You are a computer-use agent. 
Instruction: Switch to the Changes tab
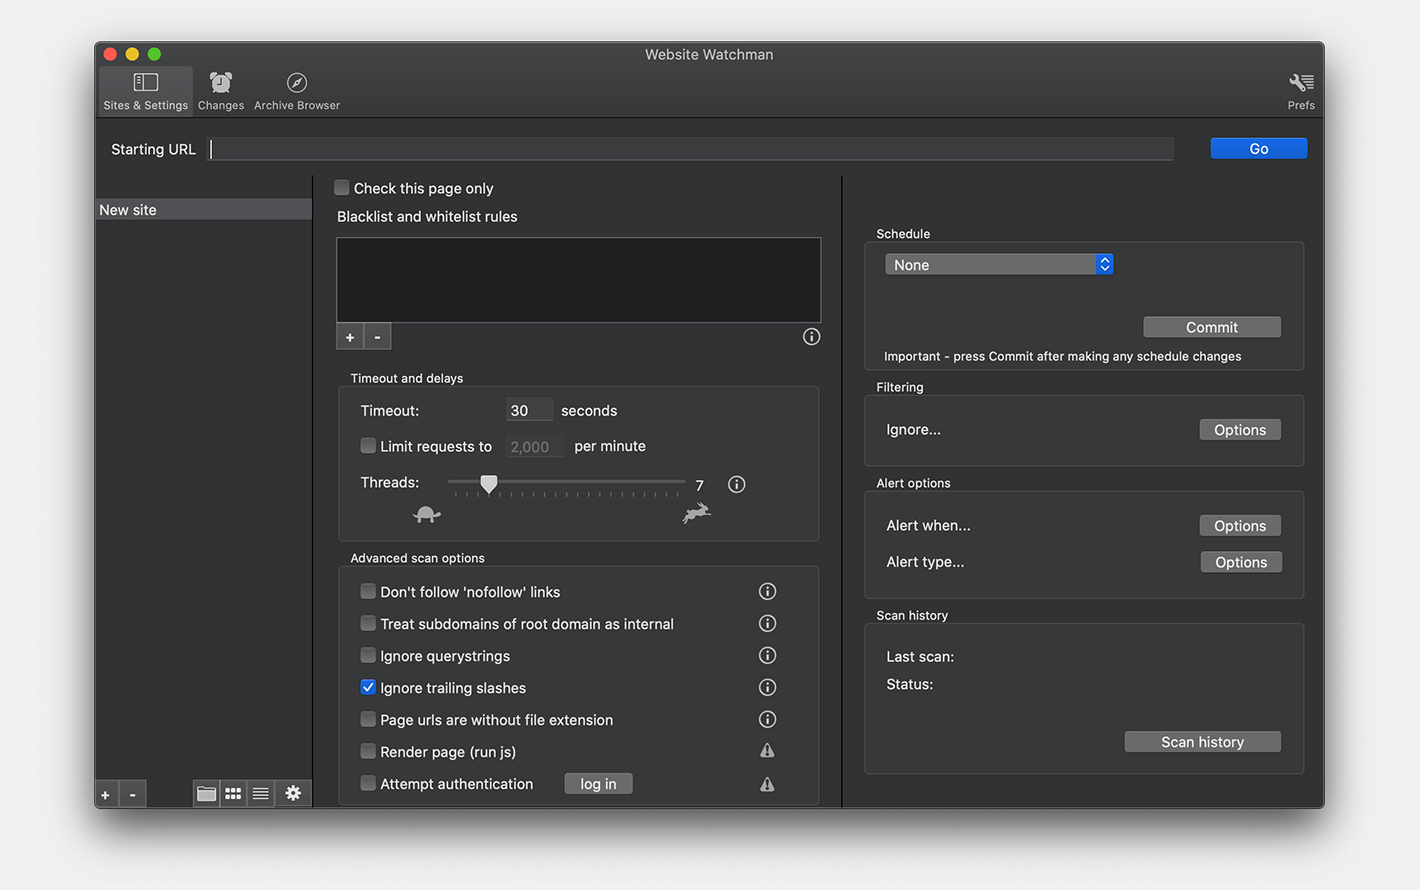point(221,90)
